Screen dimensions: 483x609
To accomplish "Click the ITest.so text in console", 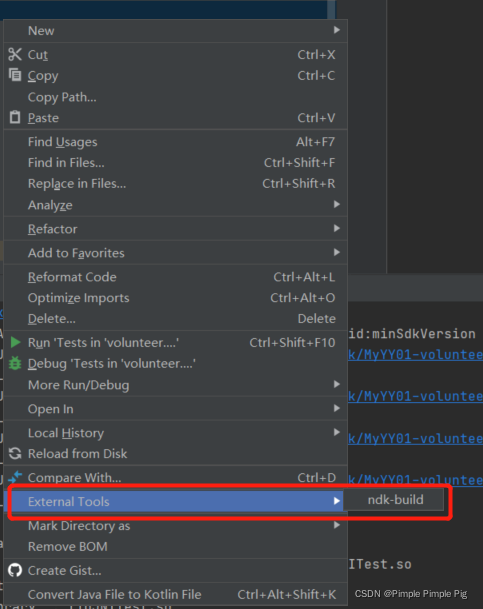I will tap(380, 564).
